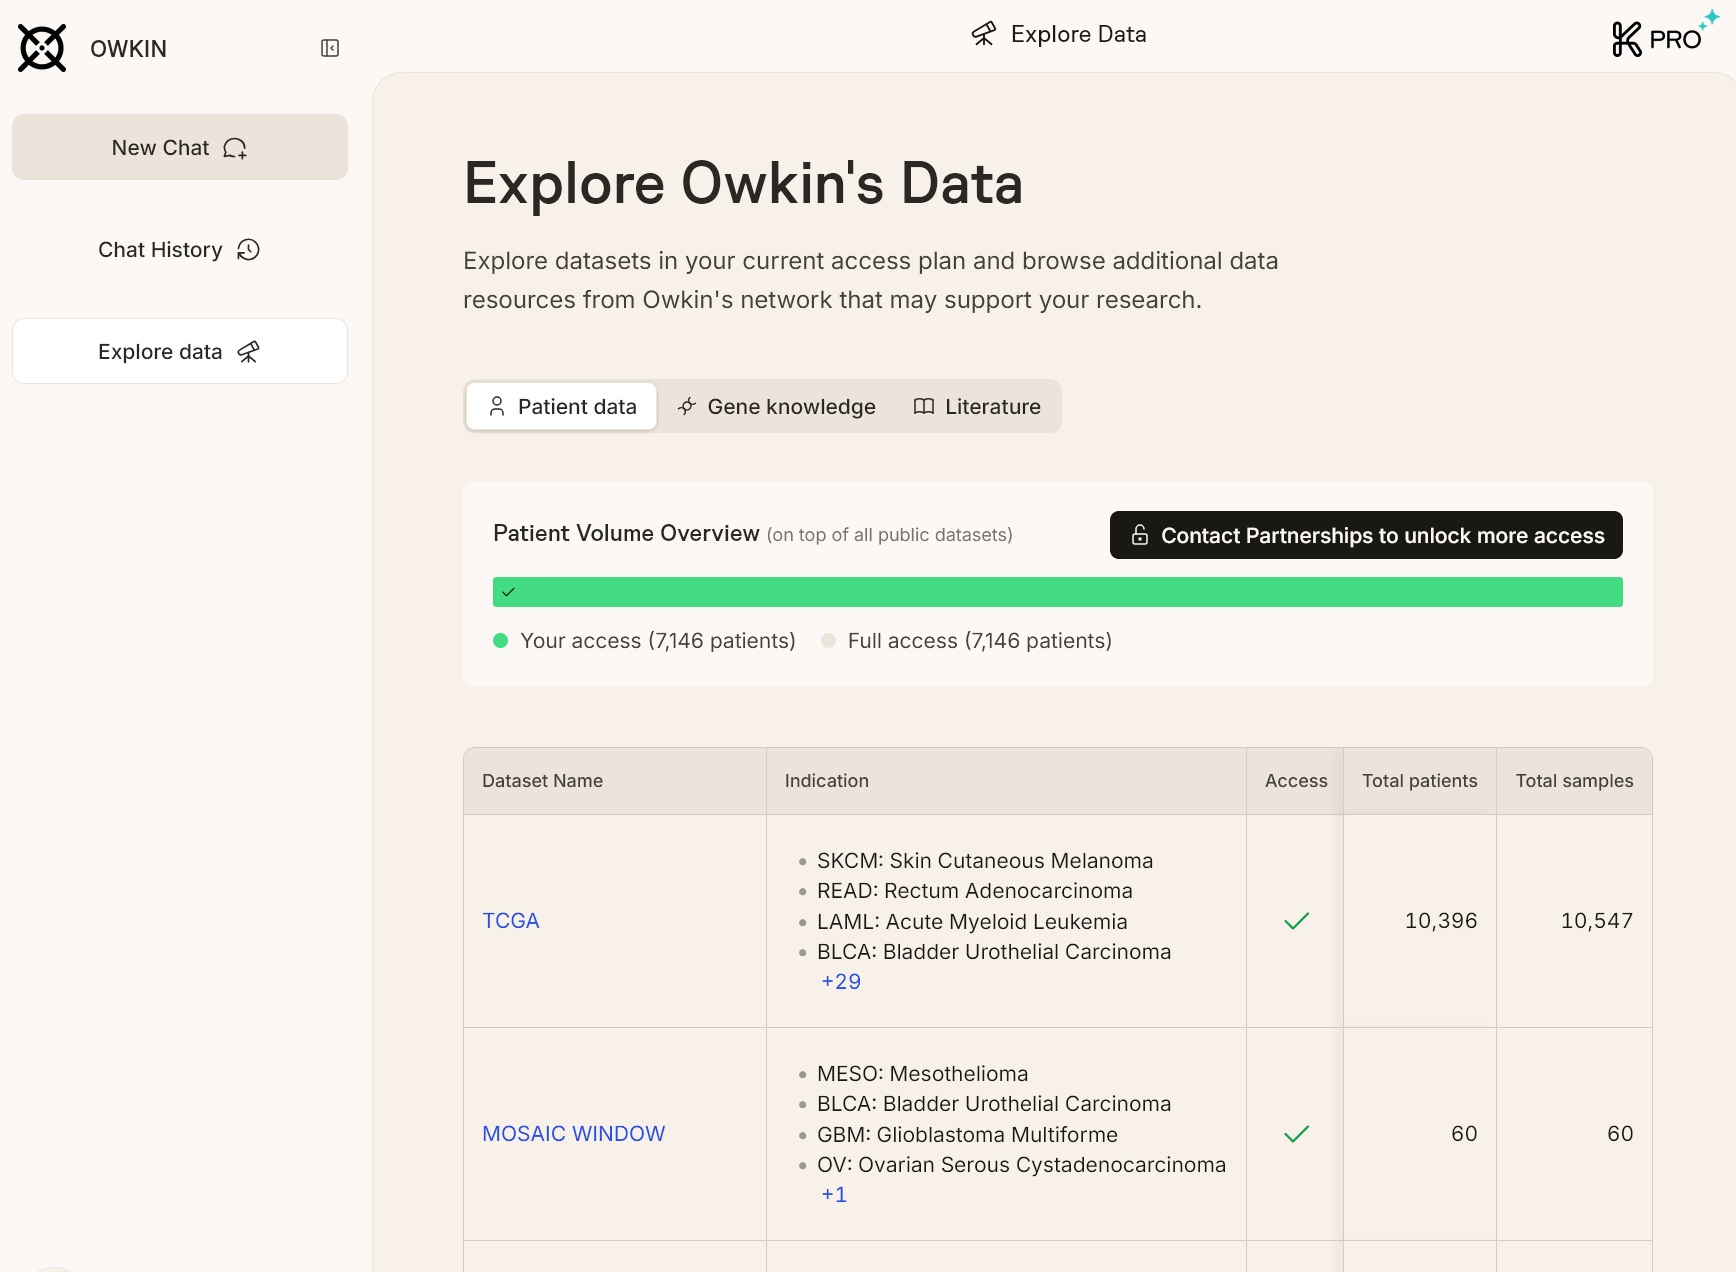Image resolution: width=1736 pixels, height=1272 pixels.
Task: Start a New Chat
Action: point(180,148)
